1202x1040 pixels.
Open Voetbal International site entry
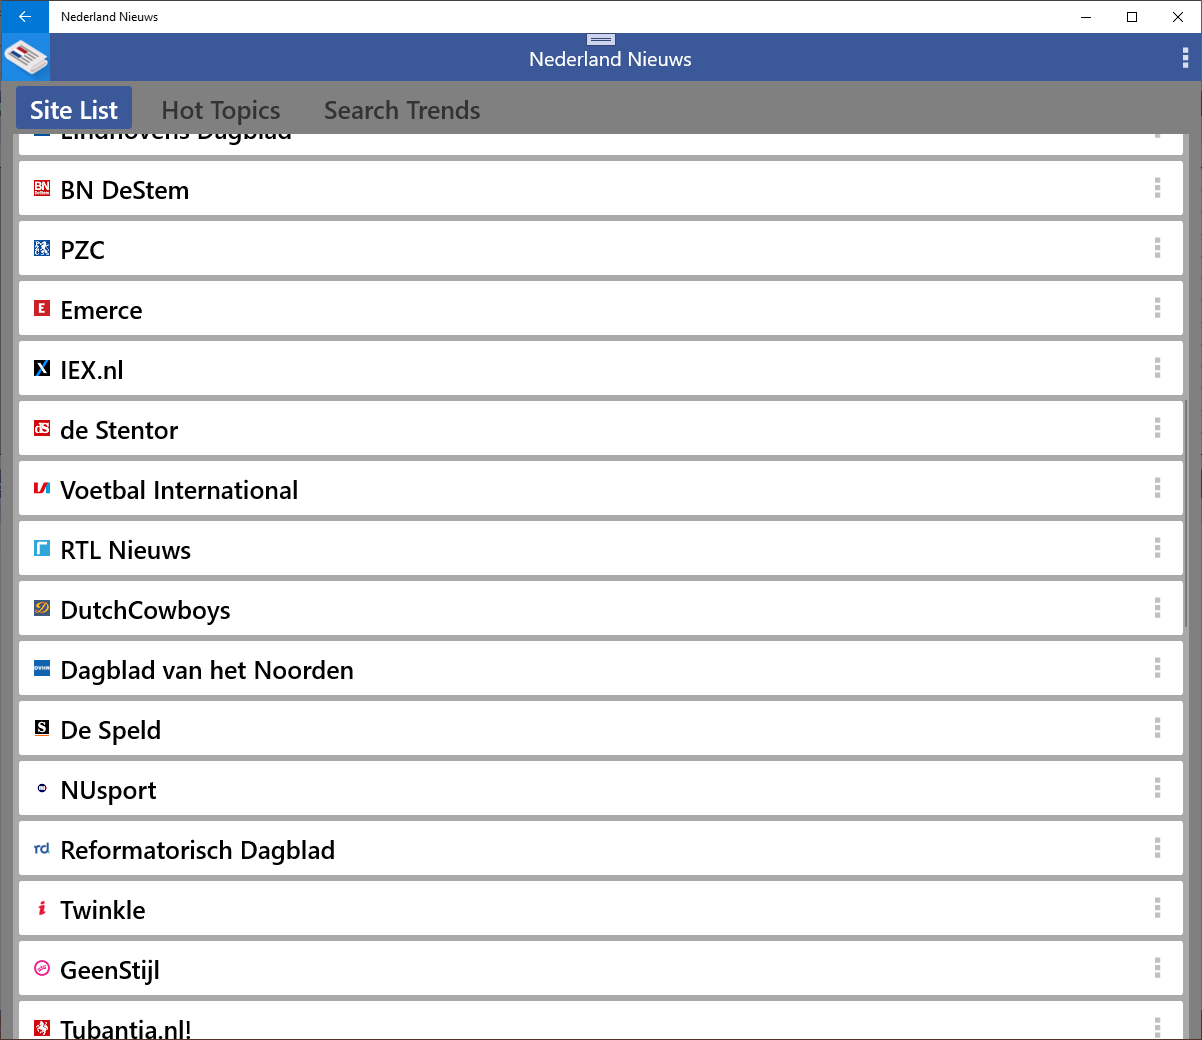601,488
